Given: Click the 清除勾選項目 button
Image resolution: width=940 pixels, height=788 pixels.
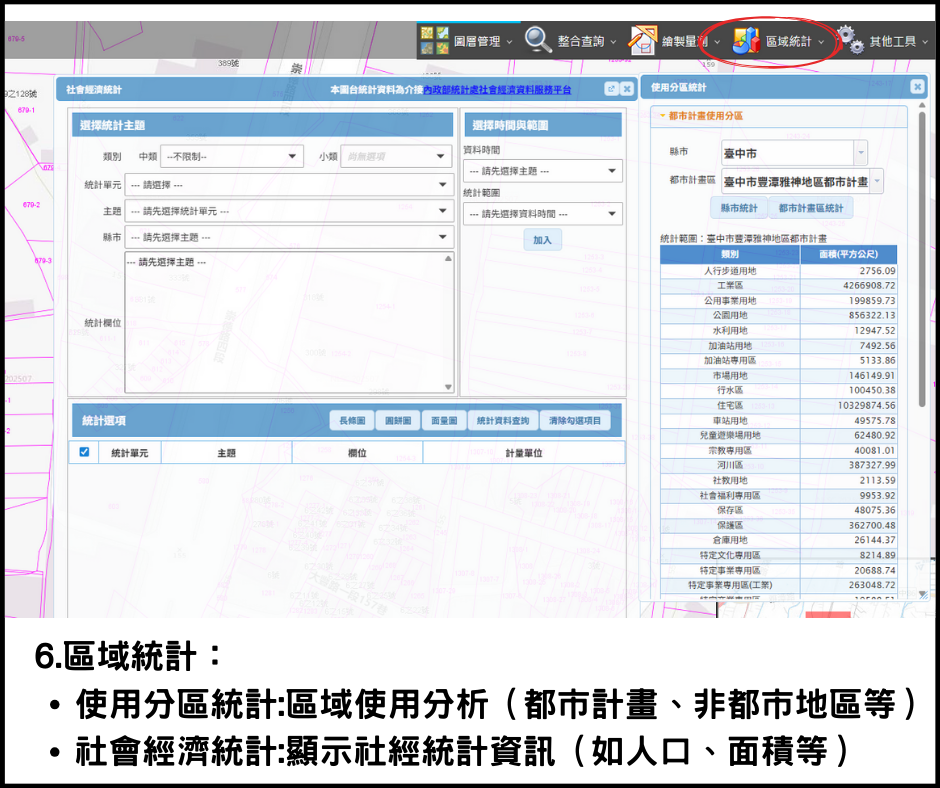Looking at the screenshot, I should point(576,421).
